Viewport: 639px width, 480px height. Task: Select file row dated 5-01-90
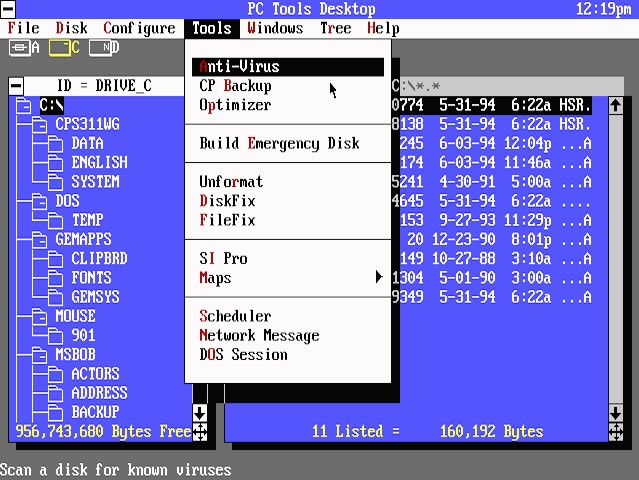(x=491, y=277)
